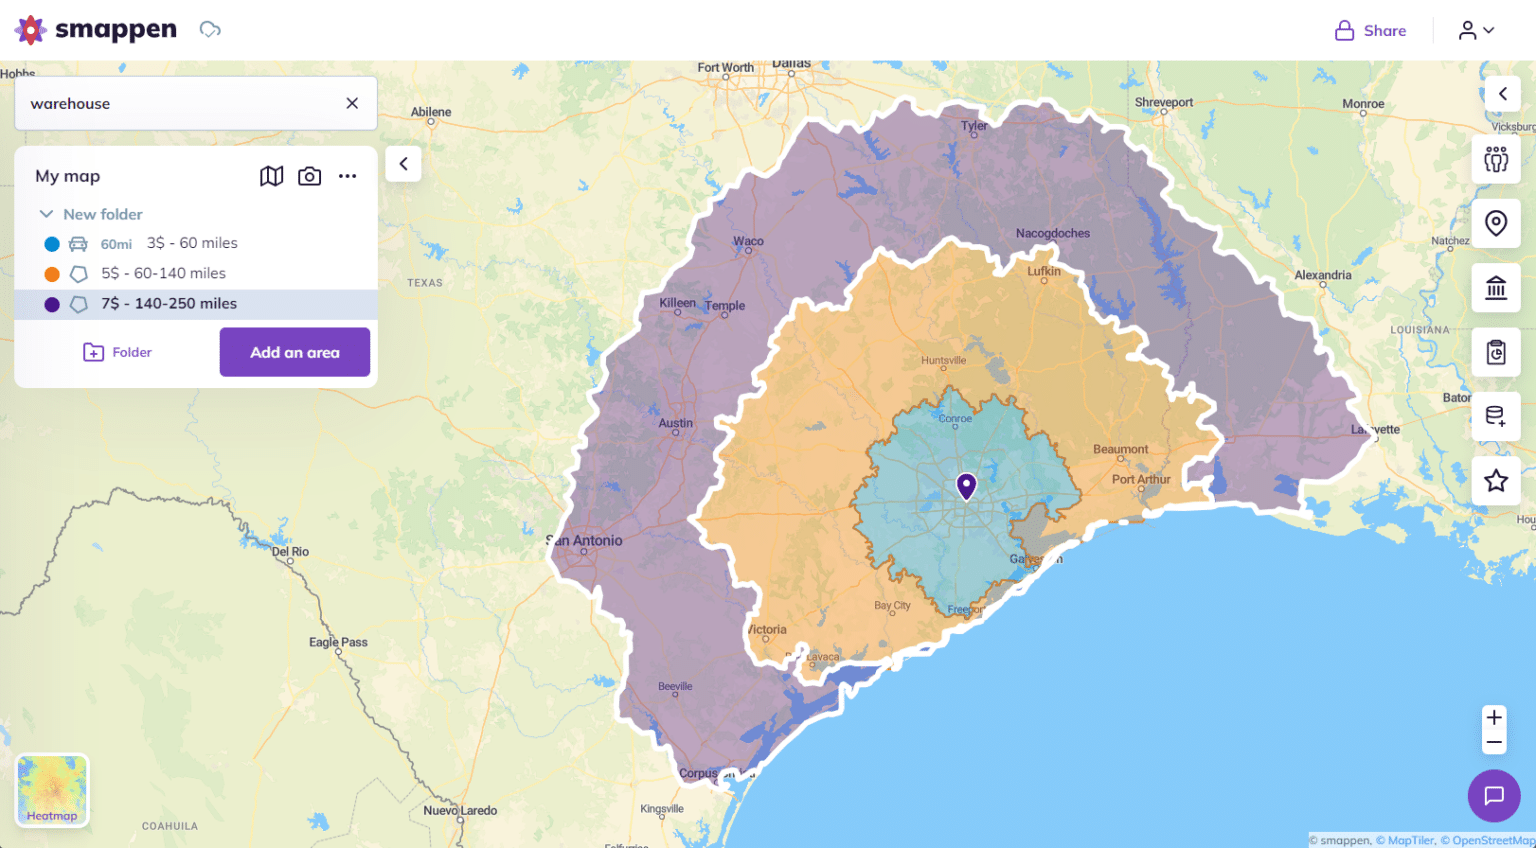Click the blue color dot of 60 miles area
Viewport: 1536px width, 848px height.
click(52, 244)
